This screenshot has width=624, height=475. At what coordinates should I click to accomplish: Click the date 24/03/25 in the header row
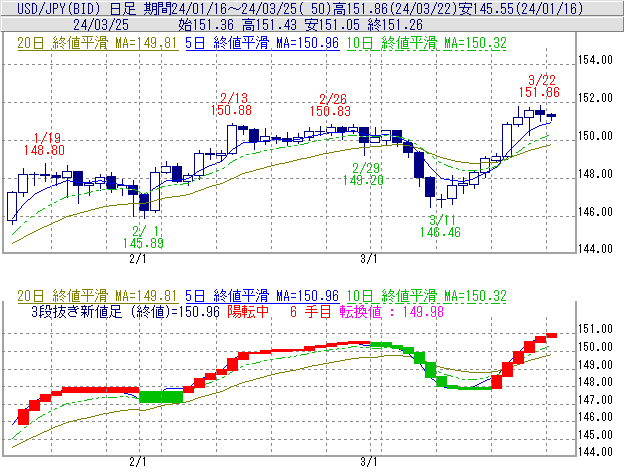point(101,25)
